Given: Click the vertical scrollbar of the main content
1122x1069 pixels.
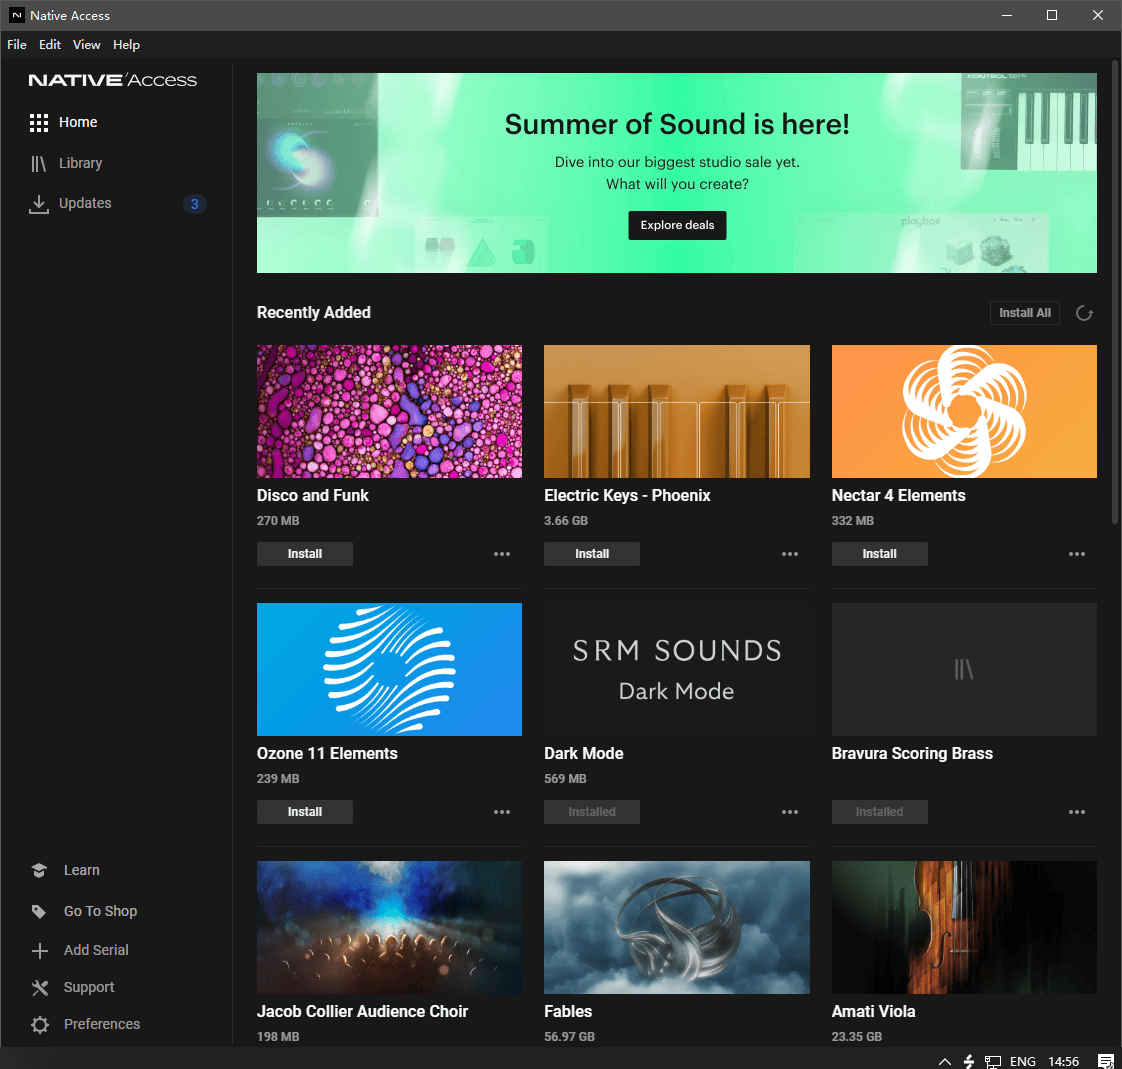Looking at the screenshot, I should [1115, 293].
